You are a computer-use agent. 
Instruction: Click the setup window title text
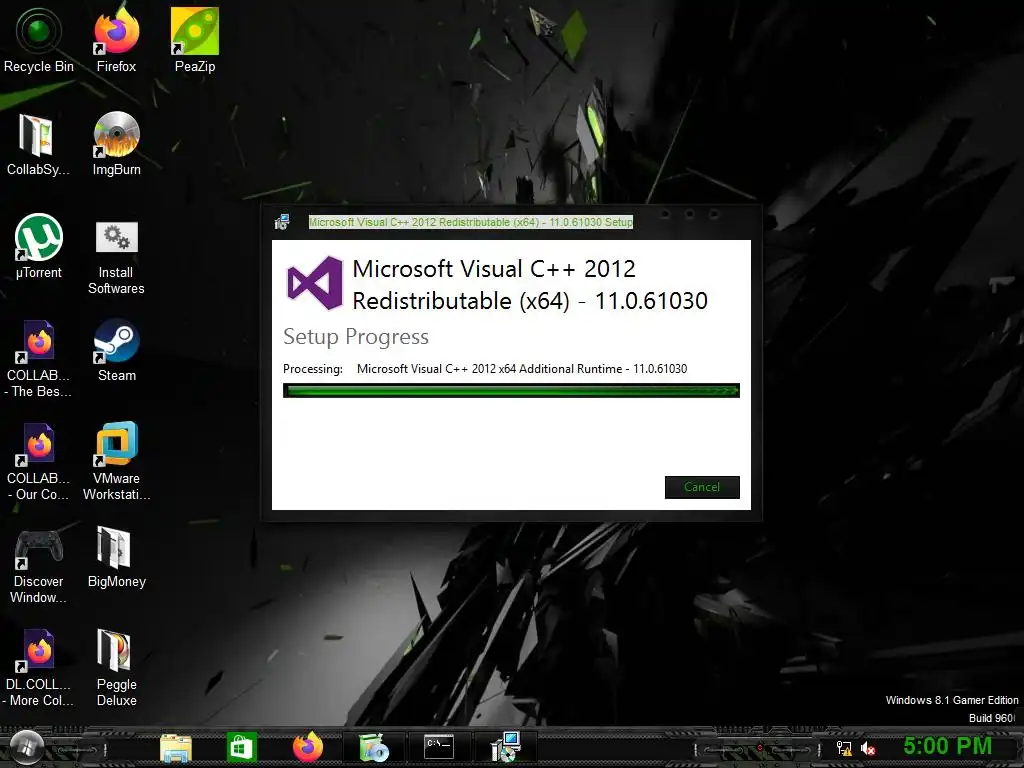click(471, 222)
